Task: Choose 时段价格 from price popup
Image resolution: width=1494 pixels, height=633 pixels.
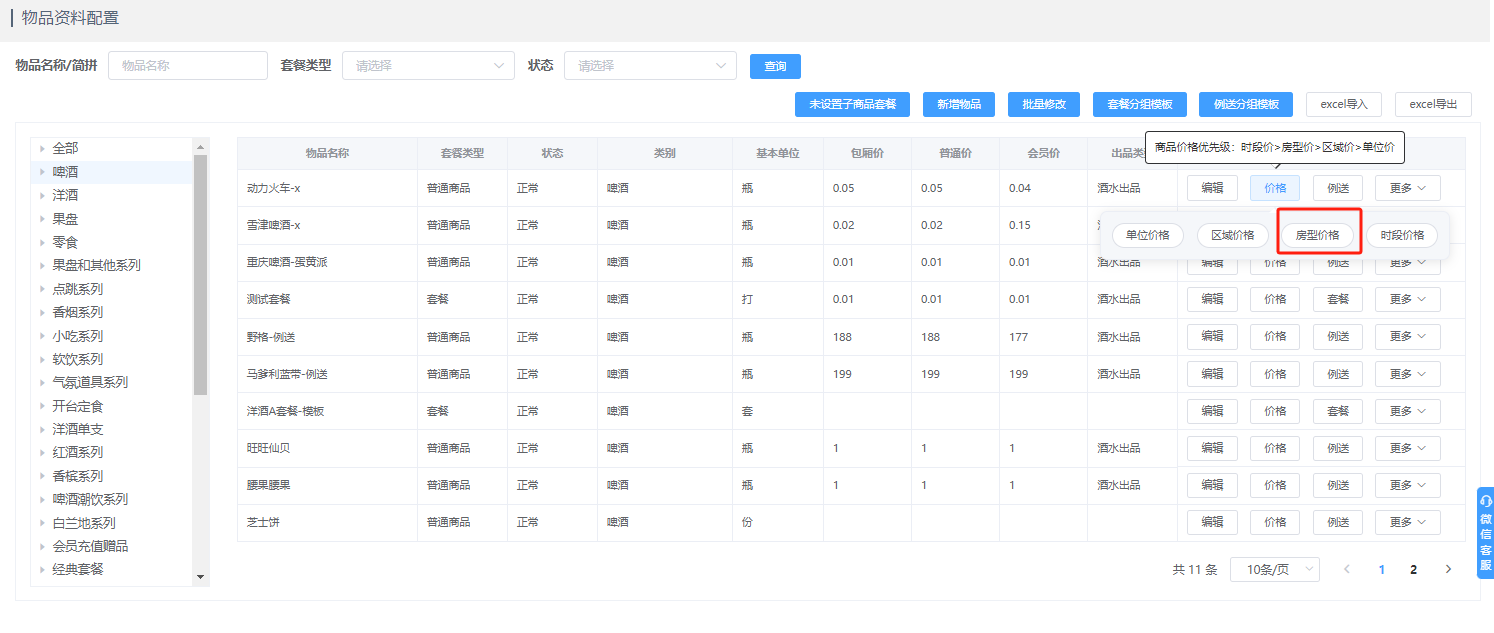Action: pos(1402,235)
